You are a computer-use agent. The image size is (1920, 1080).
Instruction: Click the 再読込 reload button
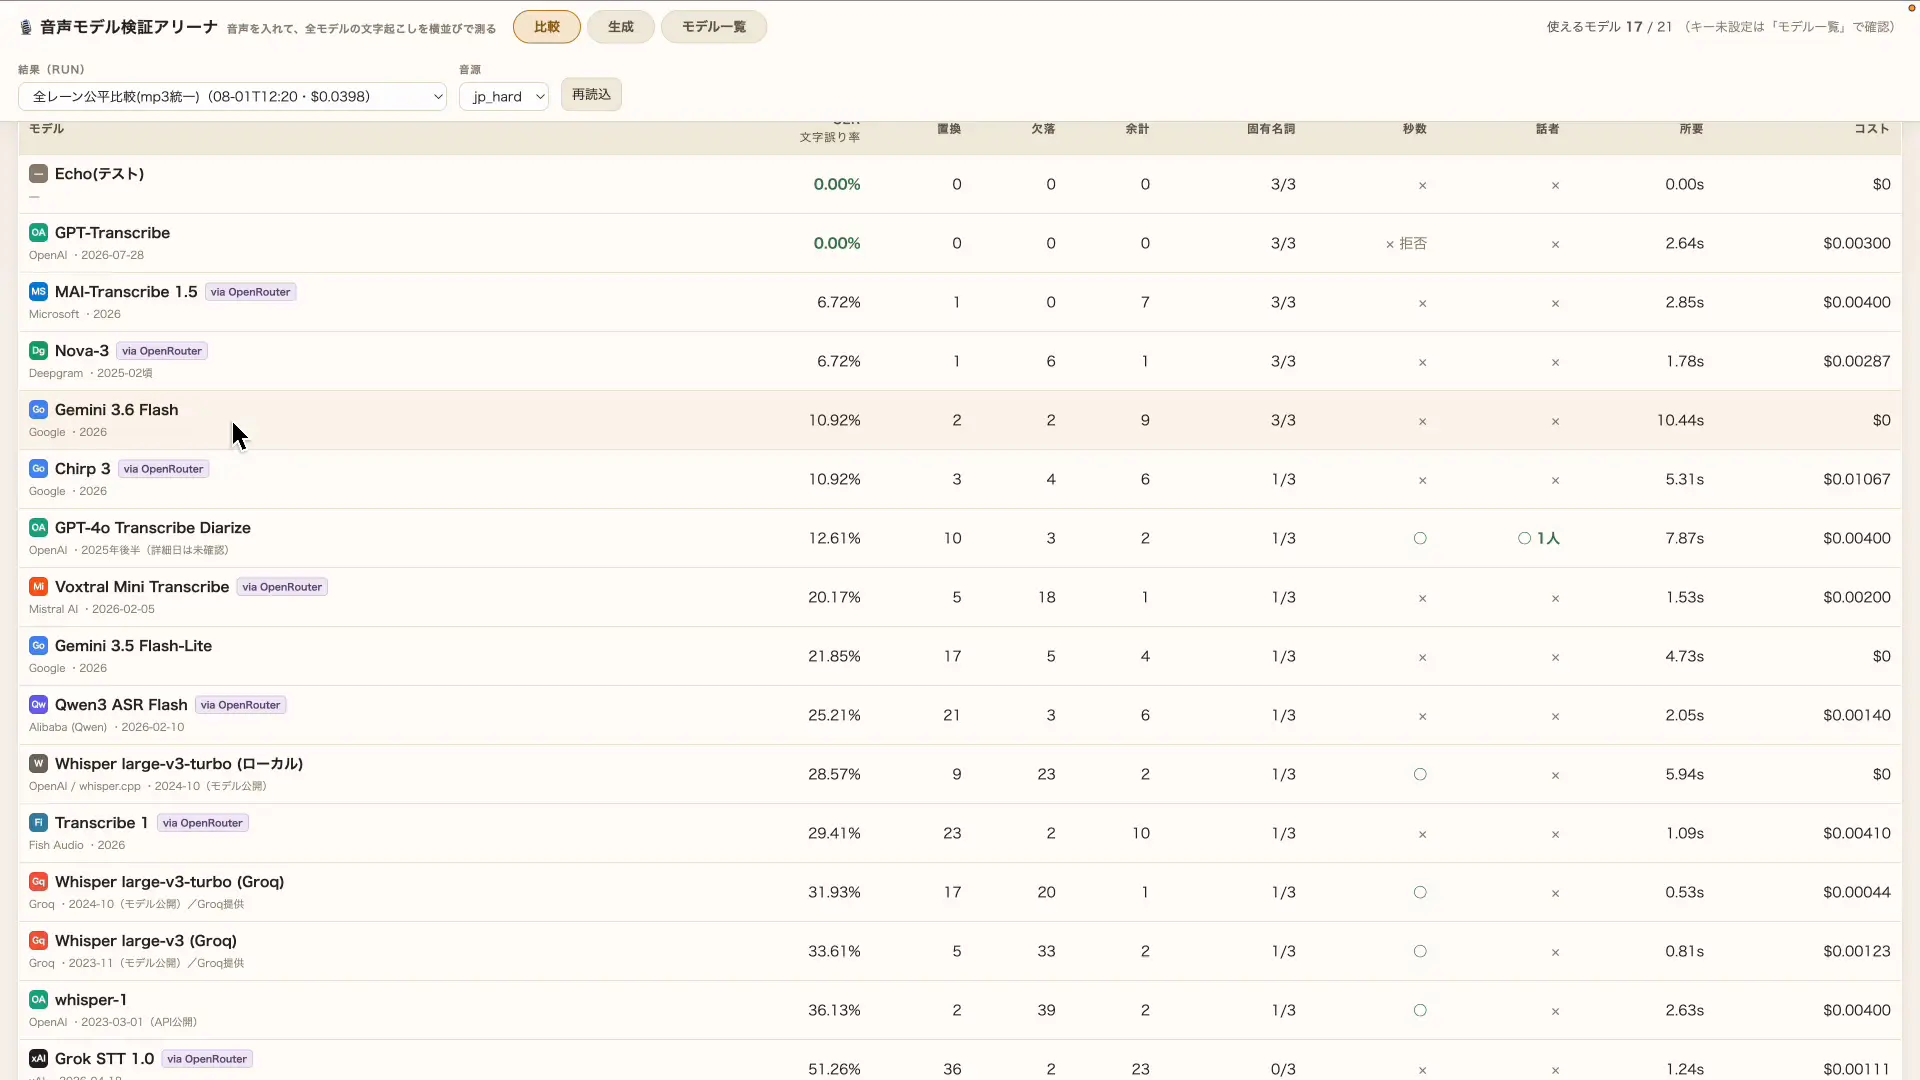591,95
